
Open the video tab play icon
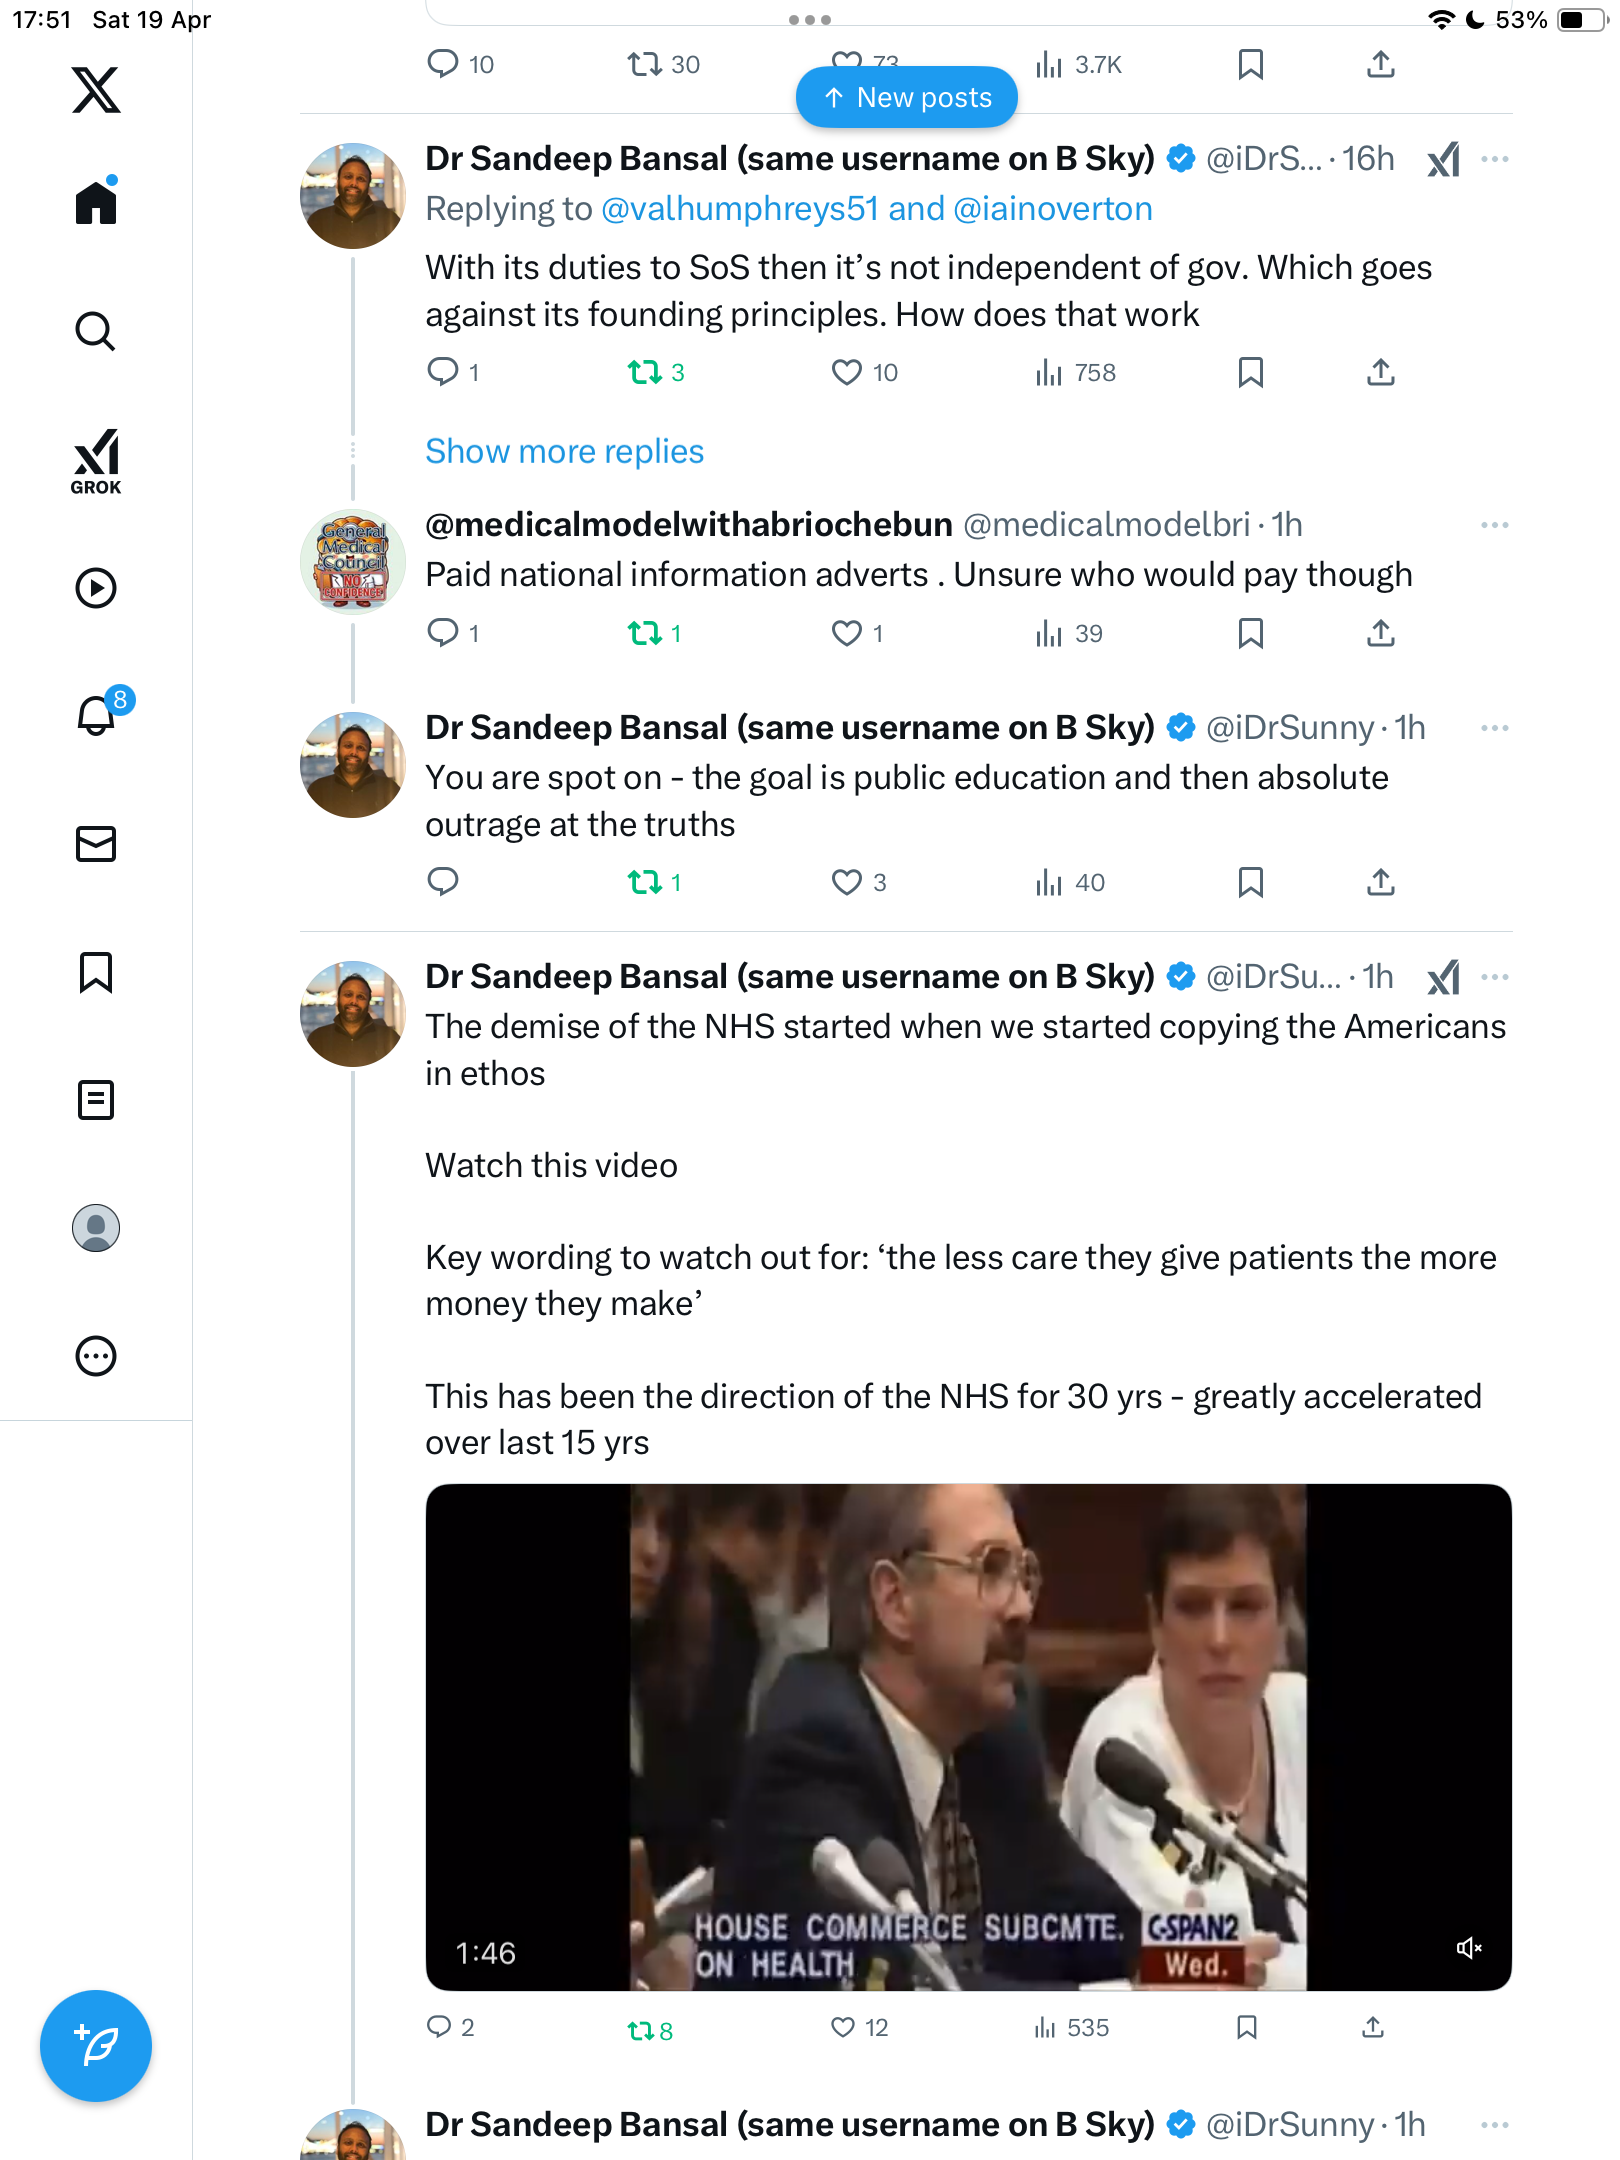click(96, 588)
